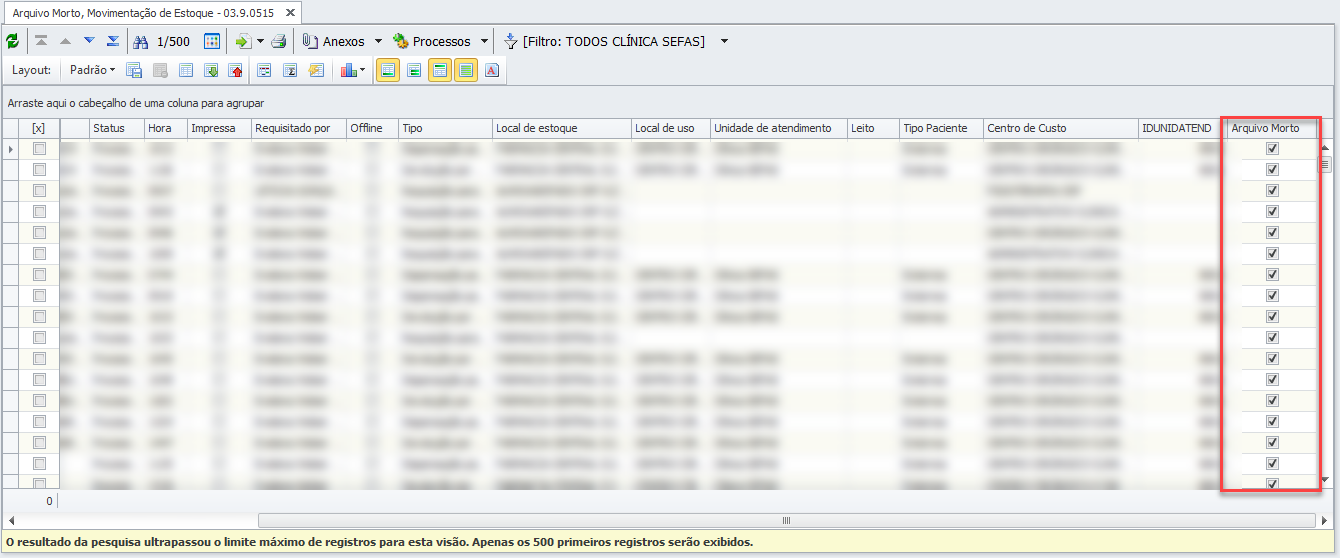
Task: Click the layout icon with red up arrow
Action: tap(236, 70)
